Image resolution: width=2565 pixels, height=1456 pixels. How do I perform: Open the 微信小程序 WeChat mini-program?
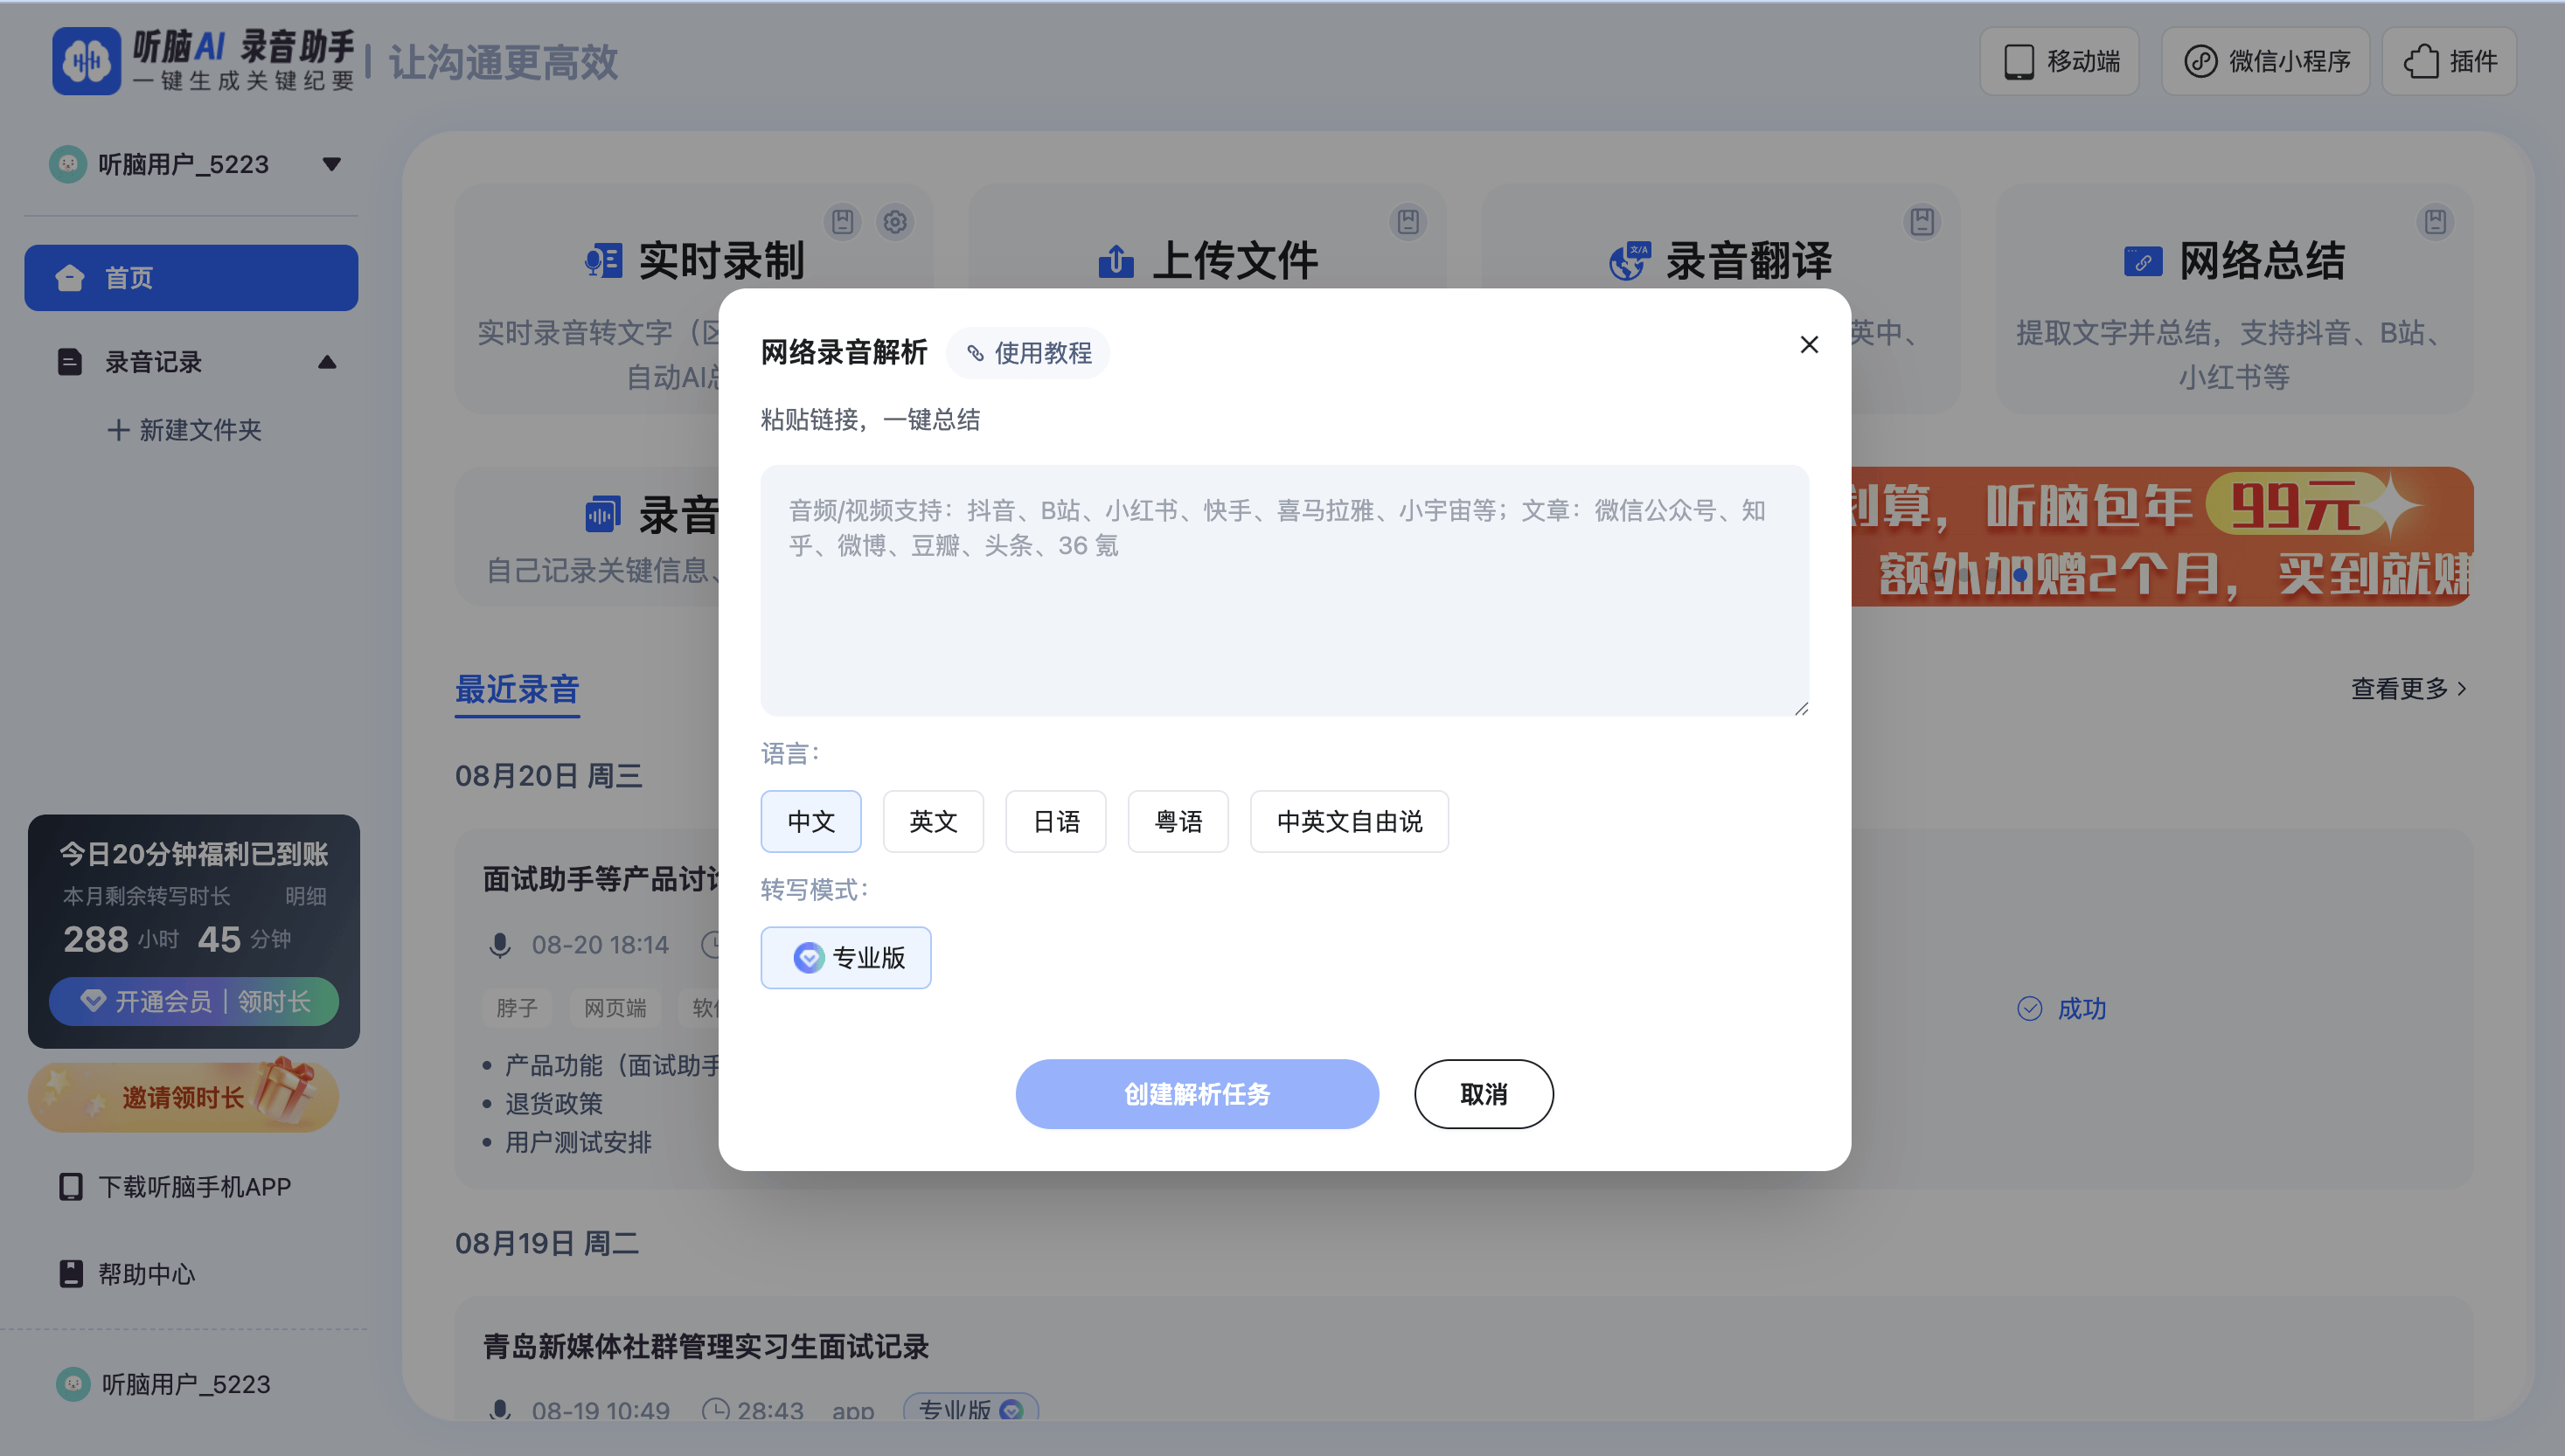[2264, 61]
